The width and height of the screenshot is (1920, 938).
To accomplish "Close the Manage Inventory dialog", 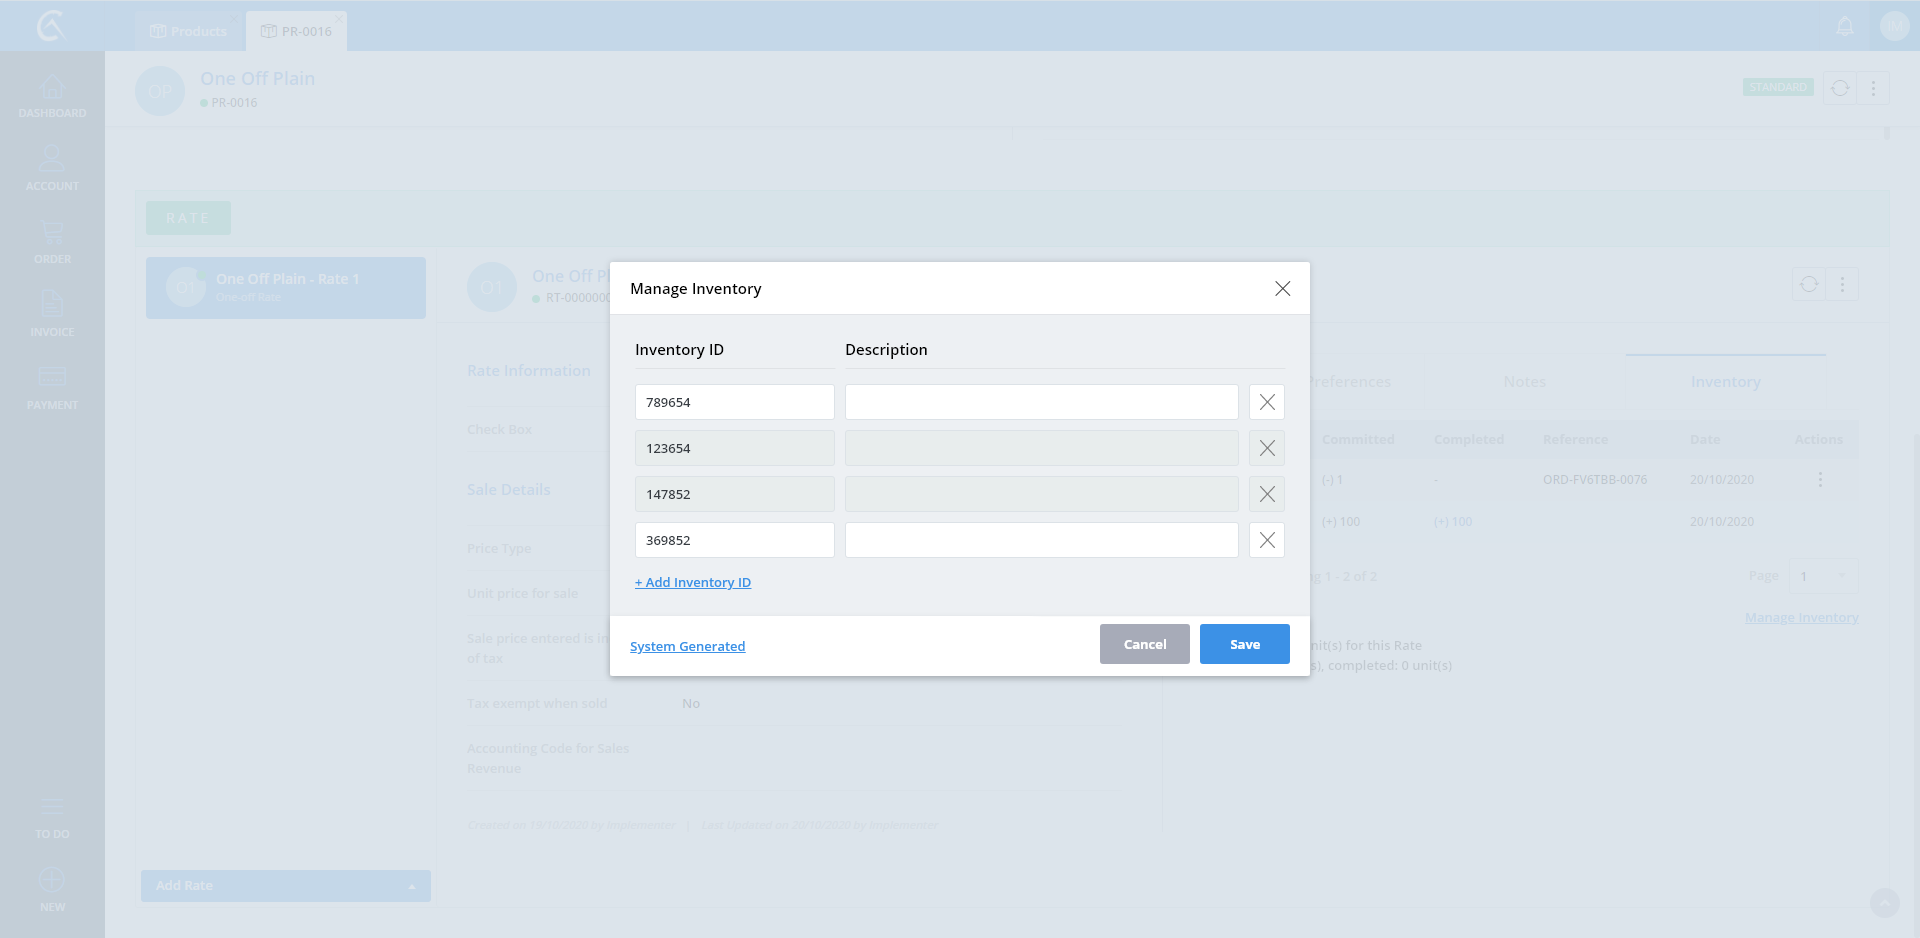I will 1282,289.
